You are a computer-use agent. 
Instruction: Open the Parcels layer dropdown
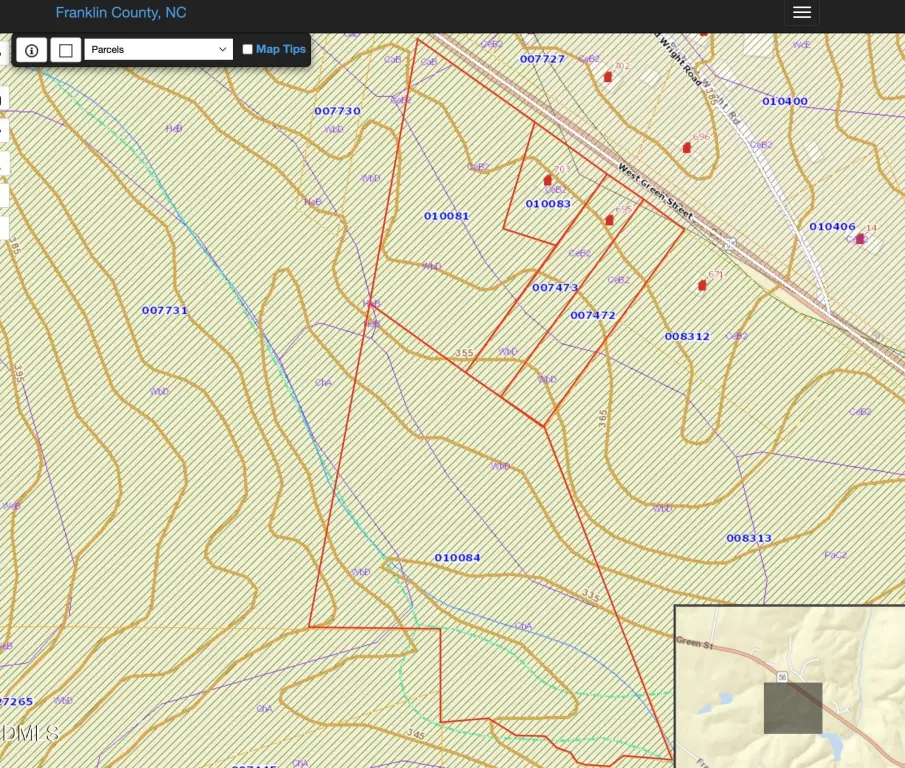159,49
